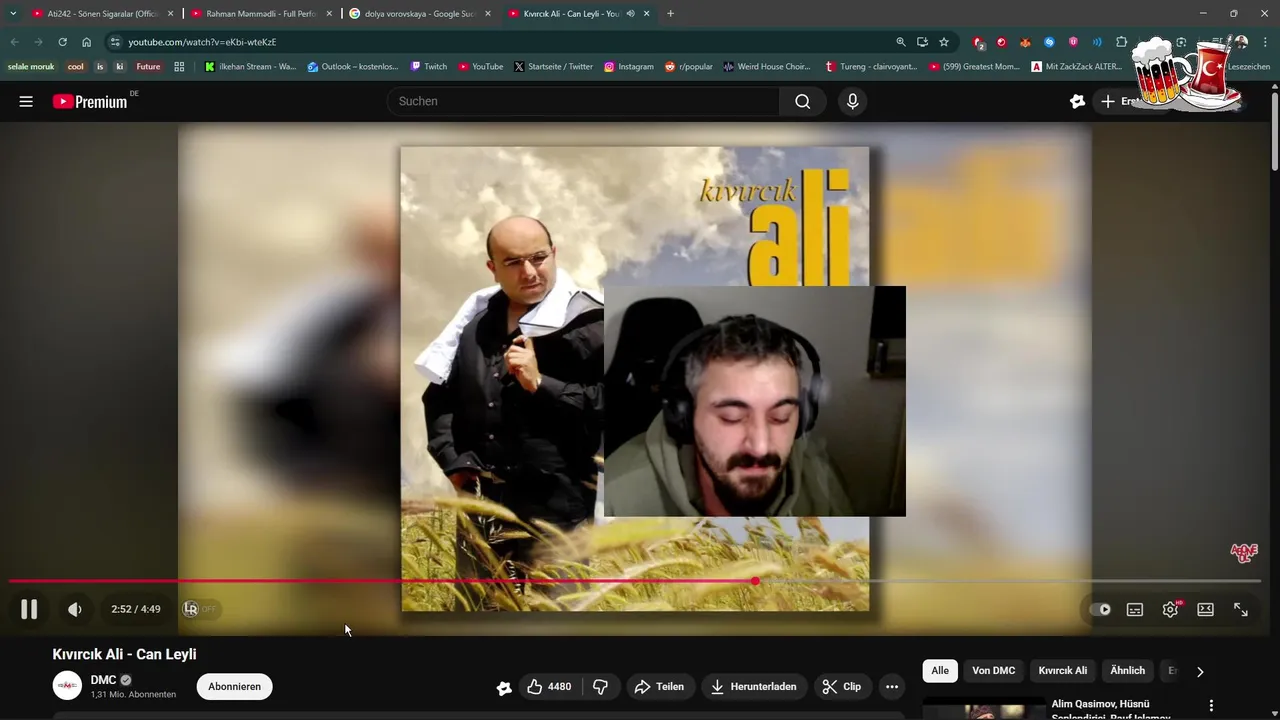
Task: Select the Alle filter chip
Action: tap(940, 670)
